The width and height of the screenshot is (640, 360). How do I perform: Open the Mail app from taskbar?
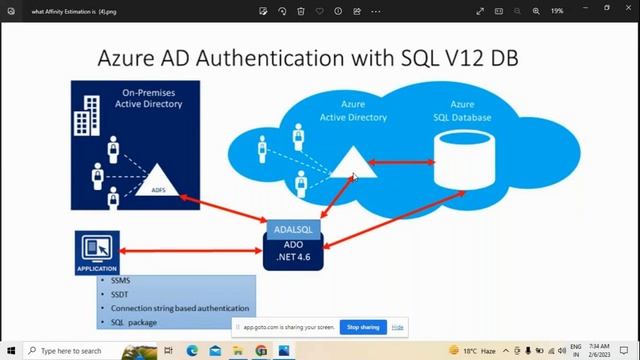tap(215, 351)
